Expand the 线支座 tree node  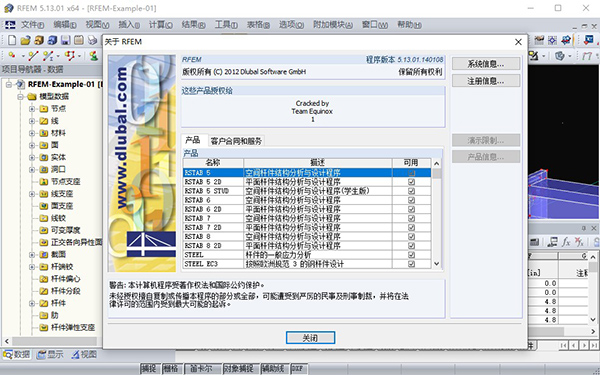[32, 194]
